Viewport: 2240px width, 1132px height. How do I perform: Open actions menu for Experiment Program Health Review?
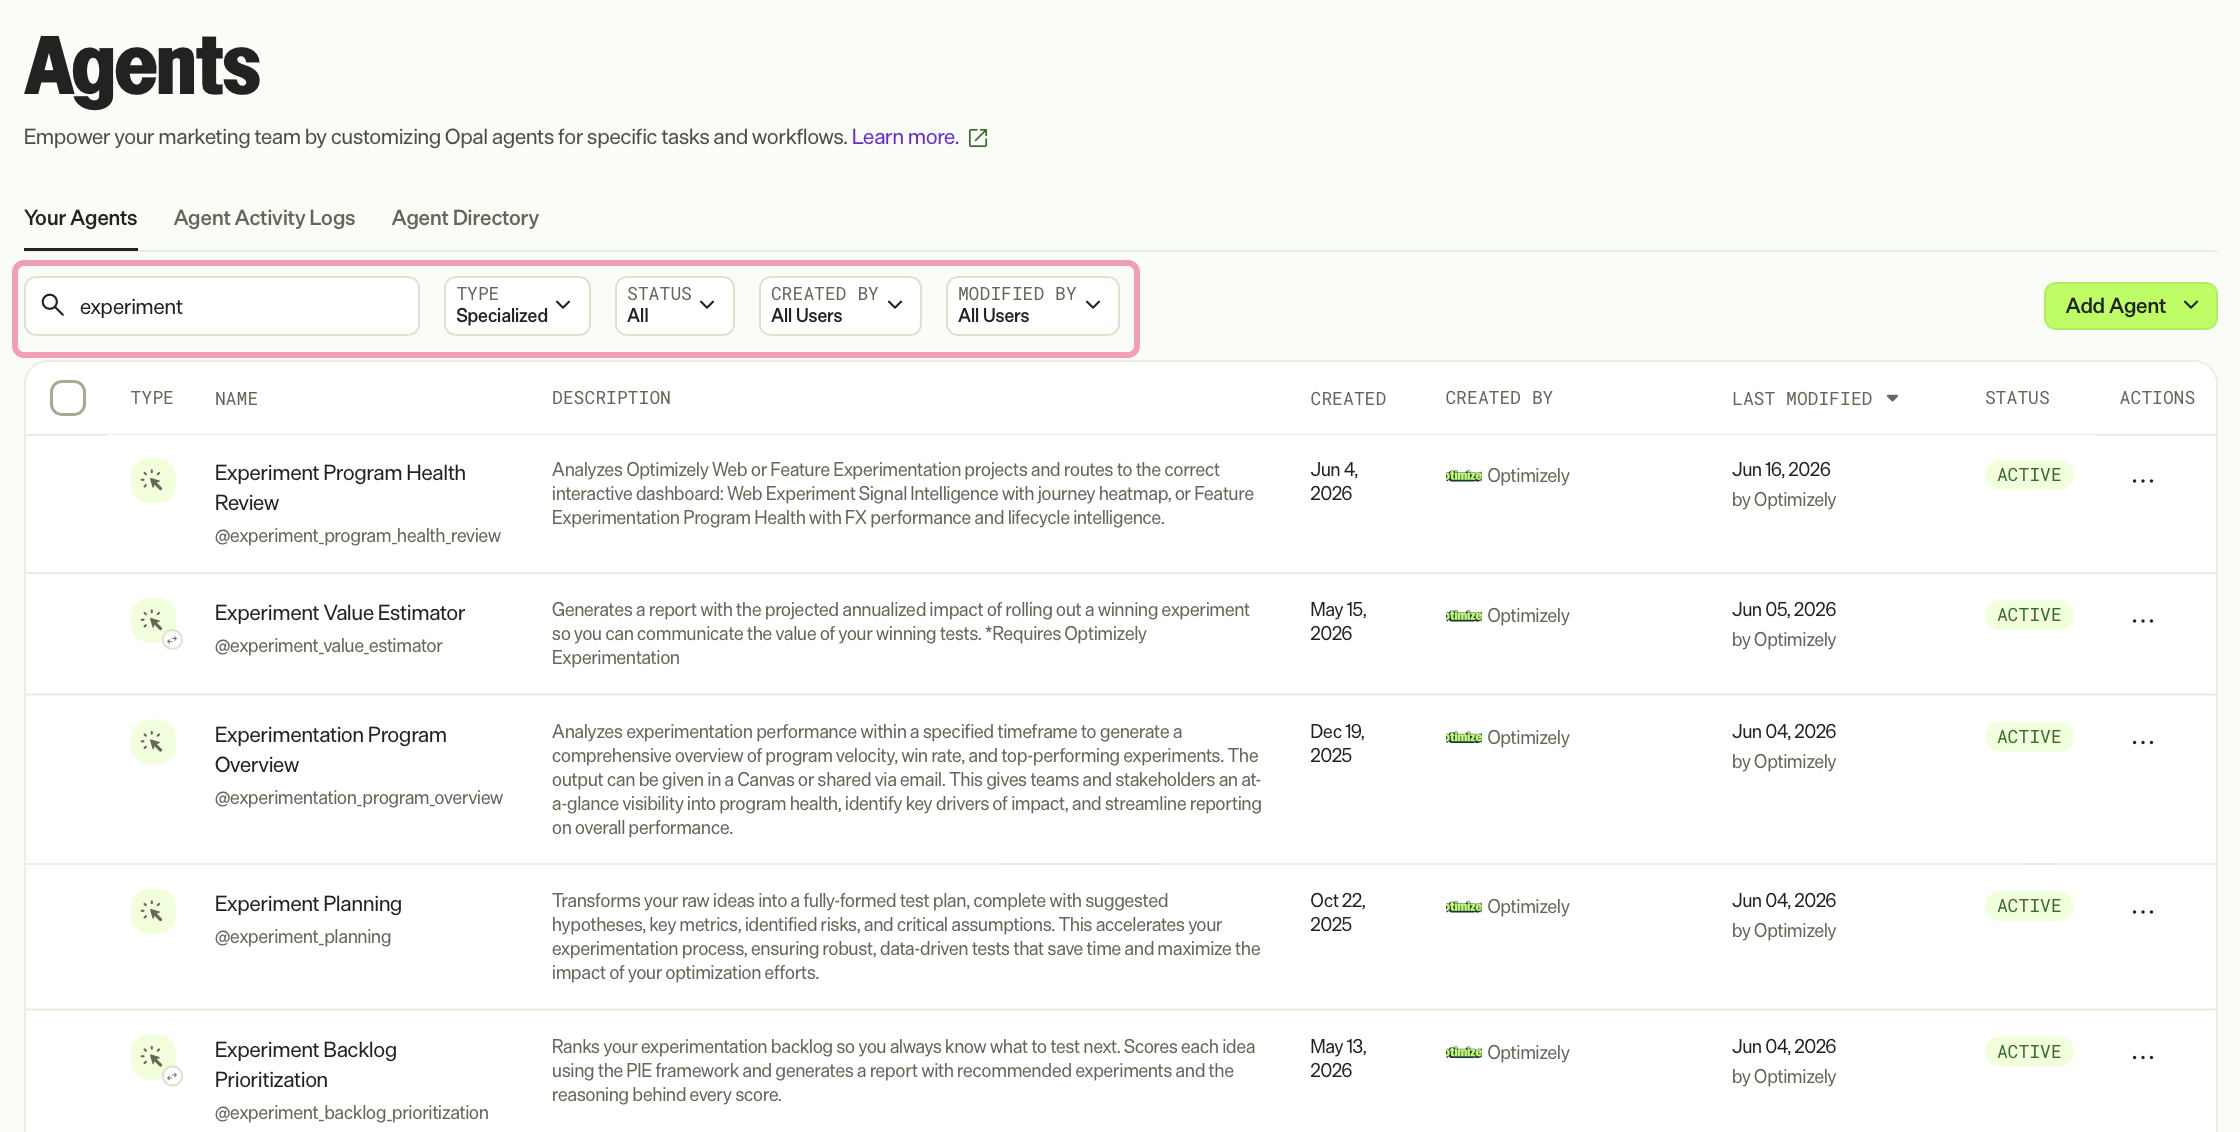pyautogui.click(x=2142, y=481)
